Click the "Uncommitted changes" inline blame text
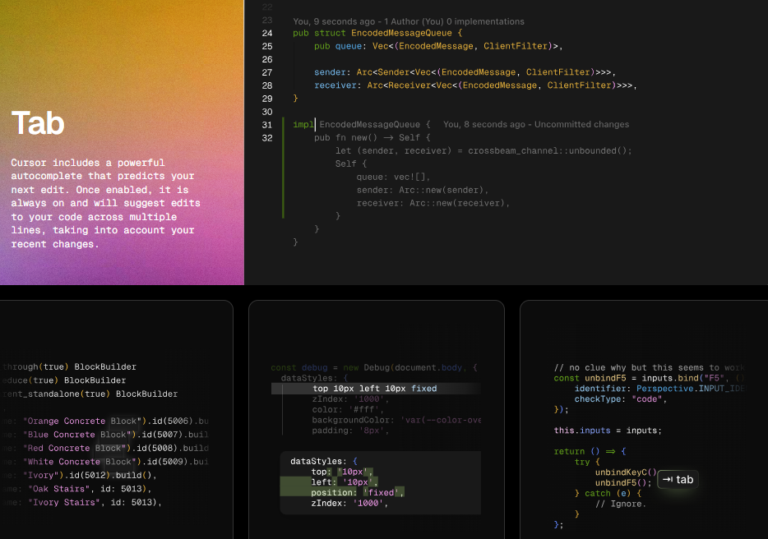The image size is (768, 539). 582,124
